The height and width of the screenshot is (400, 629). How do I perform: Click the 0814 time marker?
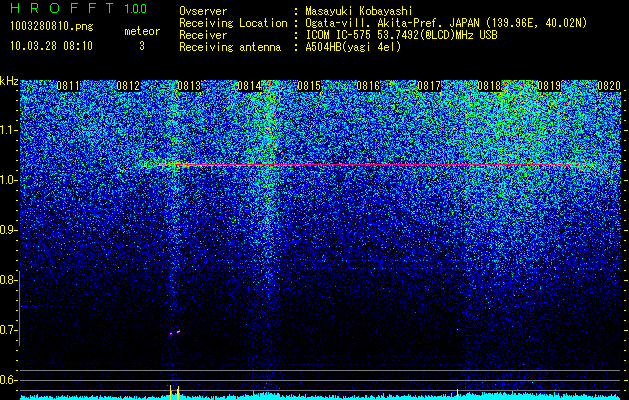pyautogui.click(x=249, y=86)
